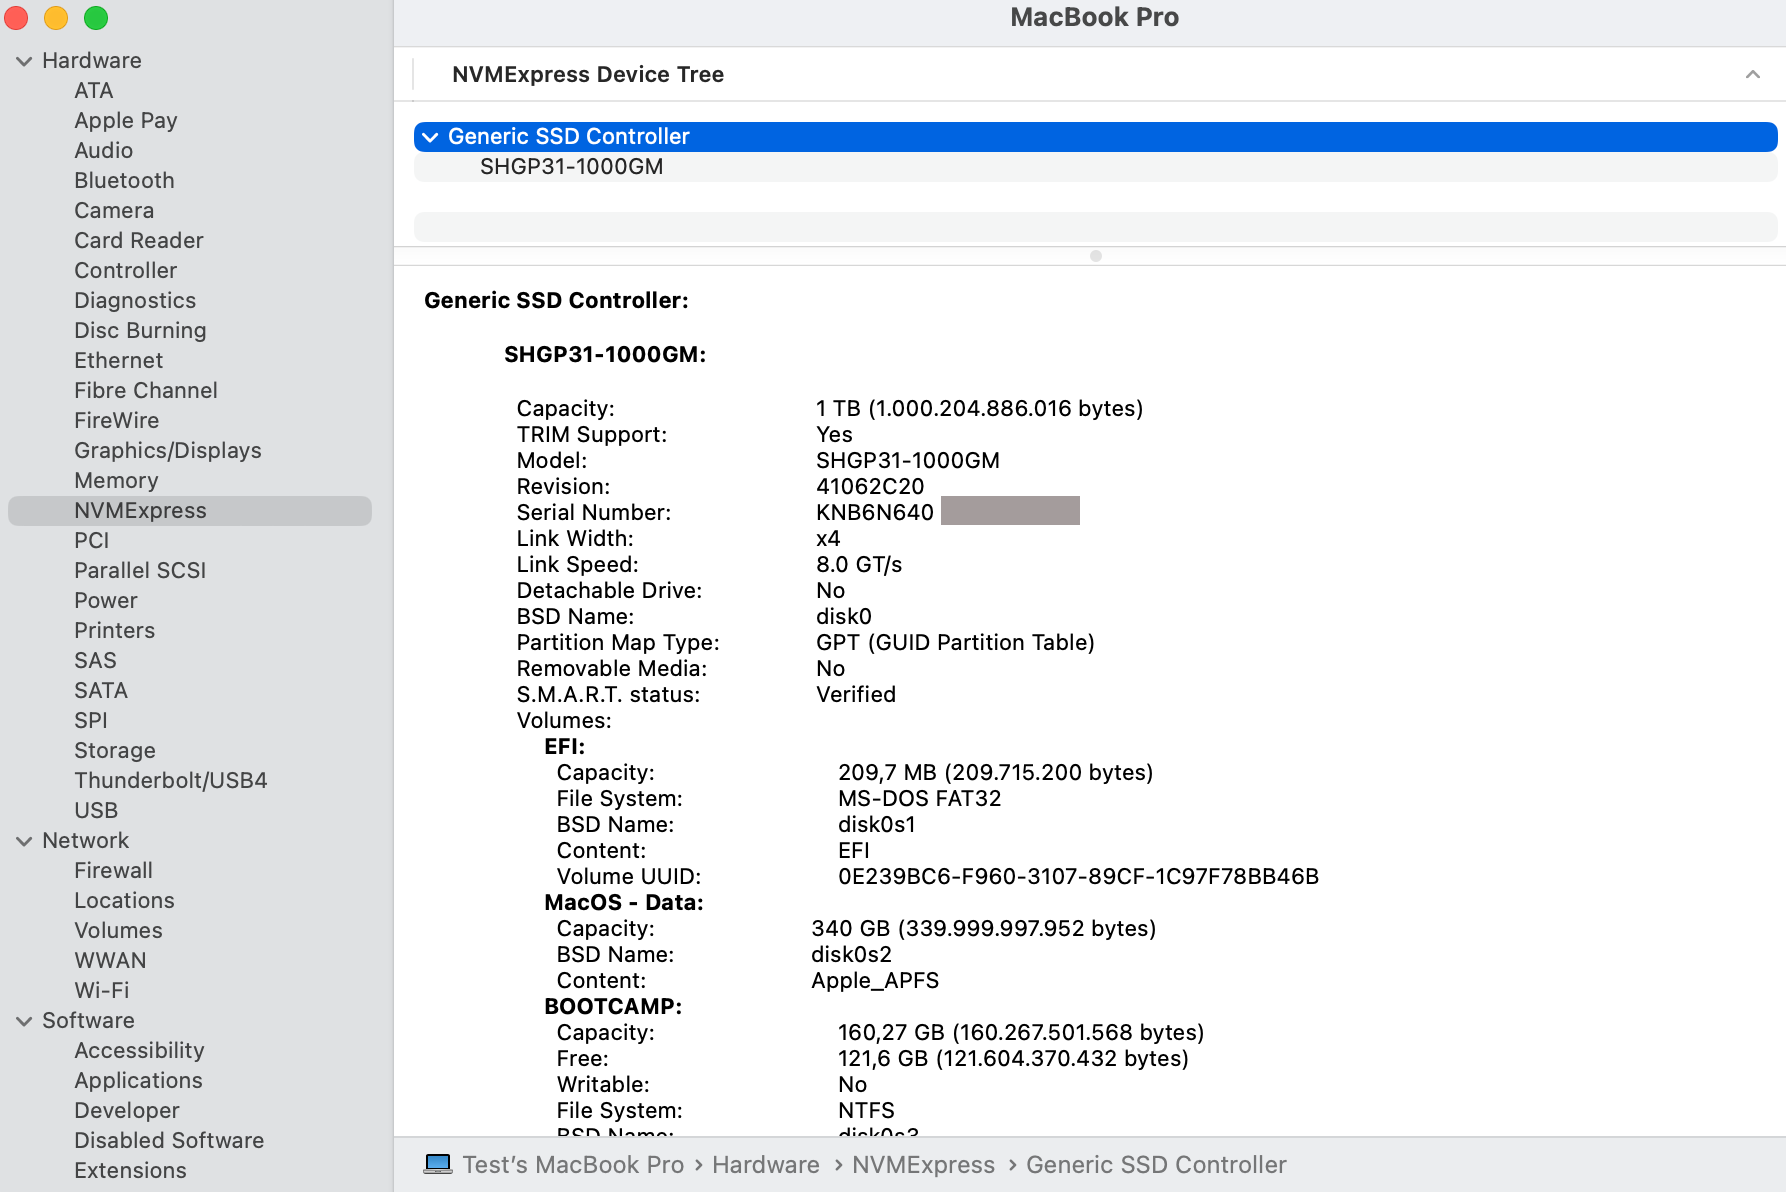Click Test's MacBook Pro in path bar
Image resolution: width=1786 pixels, height=1192 pixels.
point(573,1165)
